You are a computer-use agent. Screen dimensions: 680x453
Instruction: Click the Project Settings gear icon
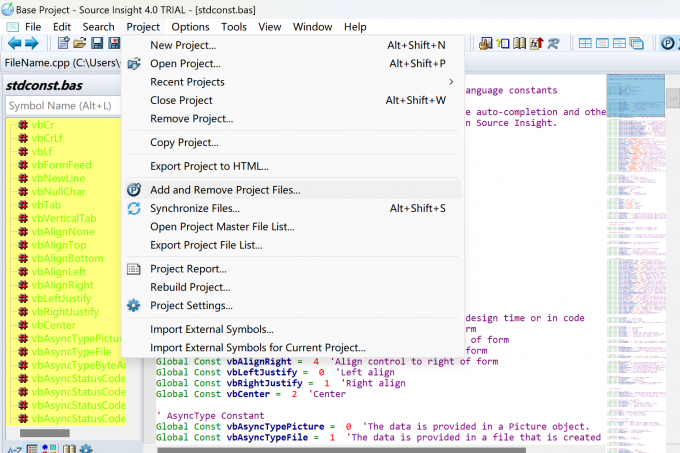tap(133, 305)
